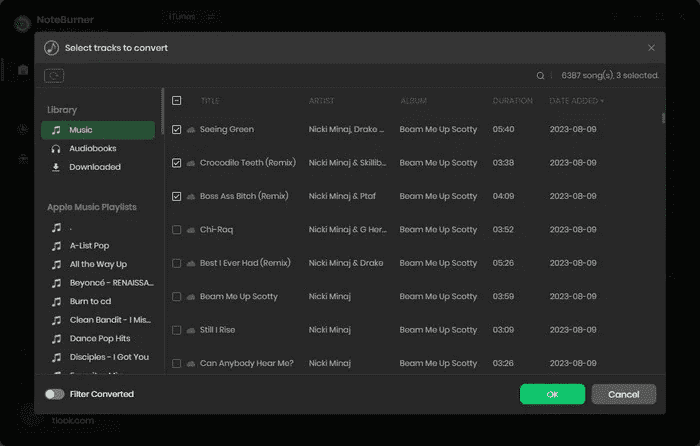Screen dimensions: 700x446
Task: Close the Select tracks dialog
Action: [x=651, y=48]
